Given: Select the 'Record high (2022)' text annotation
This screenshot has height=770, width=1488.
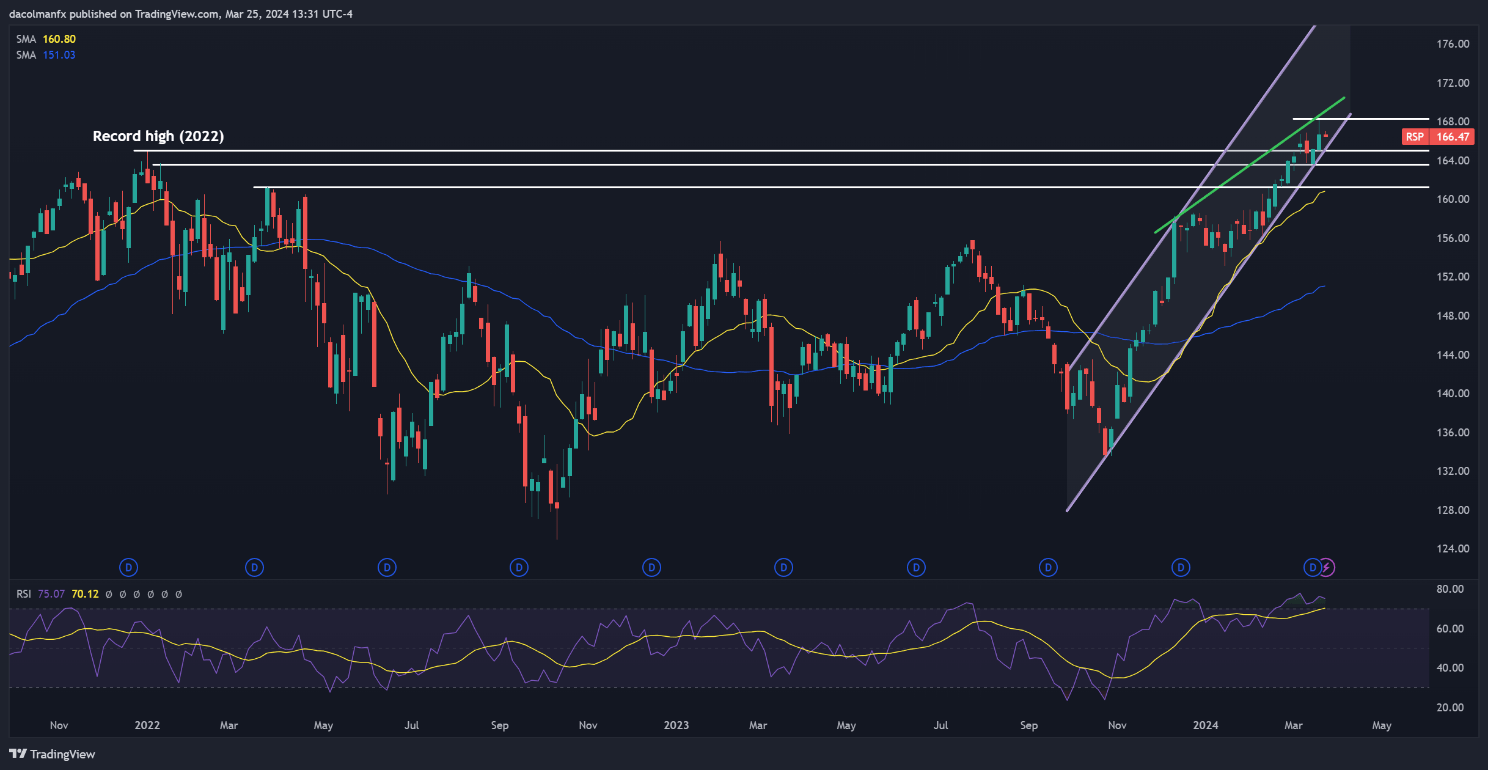Looking at the screenshot, I should 158,135.
